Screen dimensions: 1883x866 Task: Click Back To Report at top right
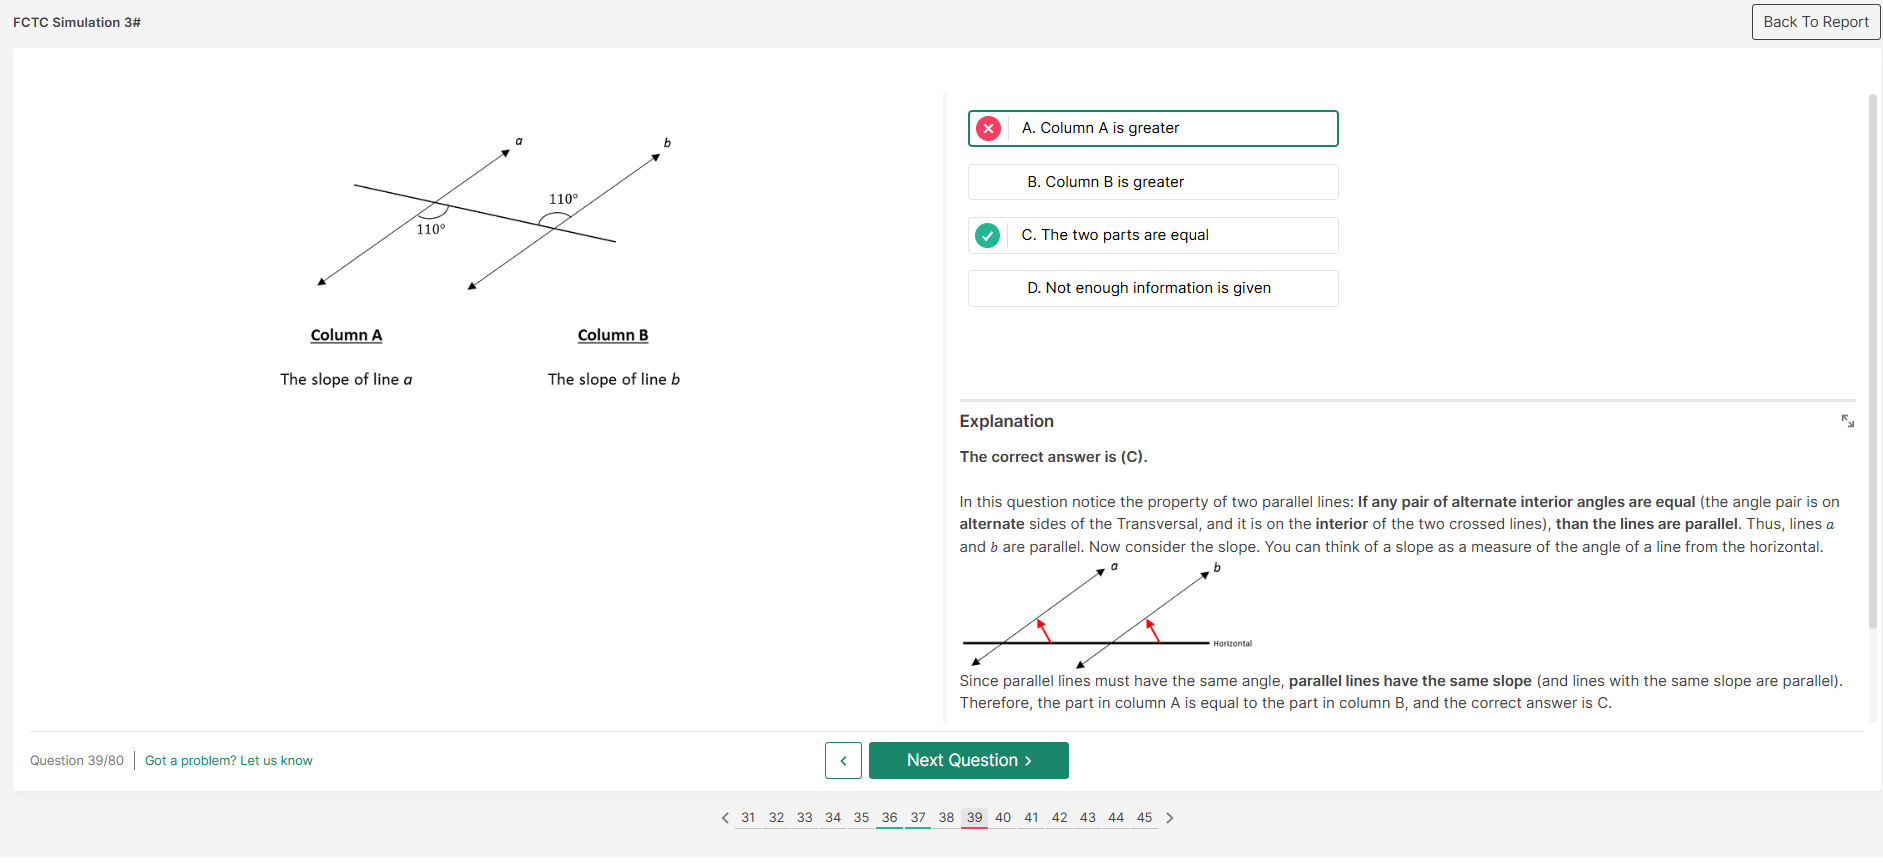[1815, 21]
